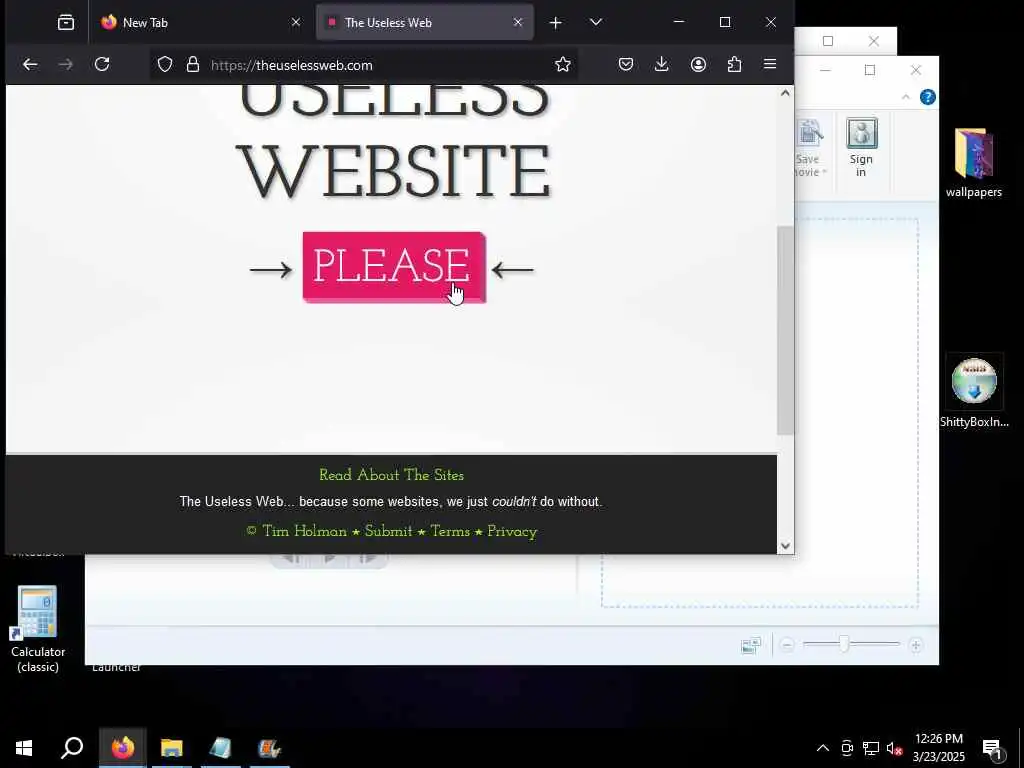Click Movie Maker play button
Image resolution: width=1024 pixels, height=768 pixels.
tap(330, 558)
